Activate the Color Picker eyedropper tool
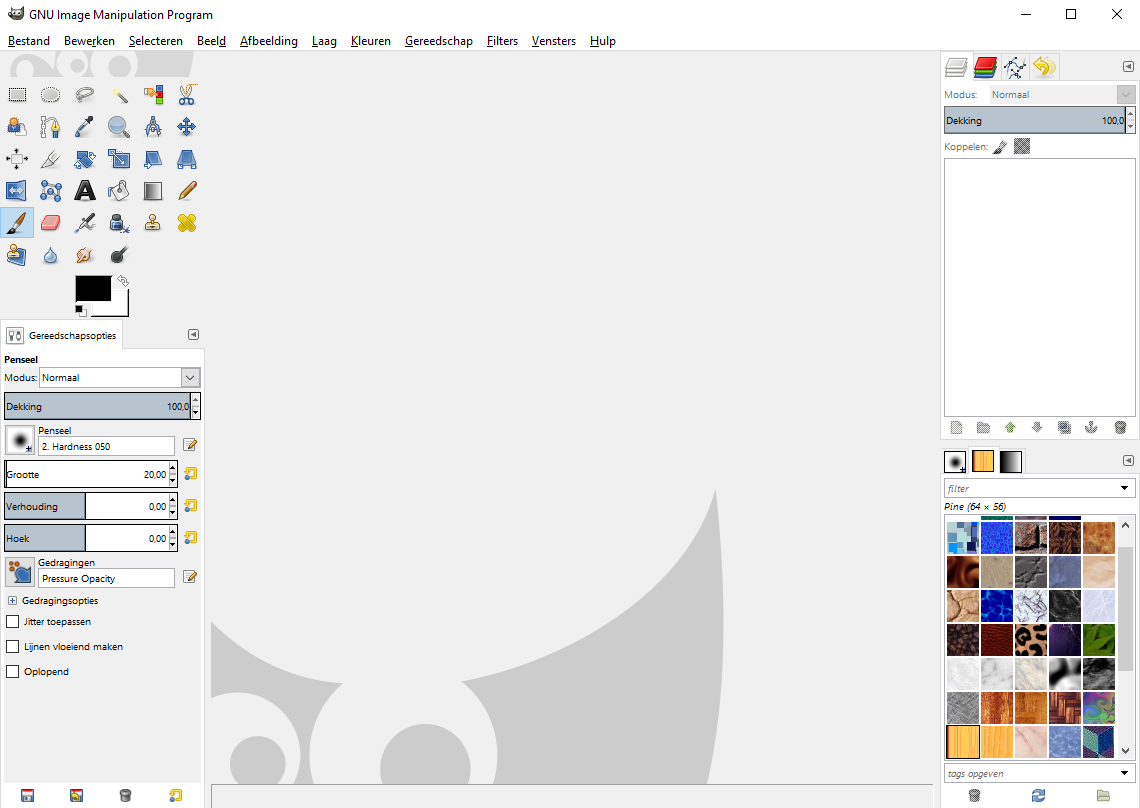Viewport: 1140px width, 808px height. pos(85,126)
